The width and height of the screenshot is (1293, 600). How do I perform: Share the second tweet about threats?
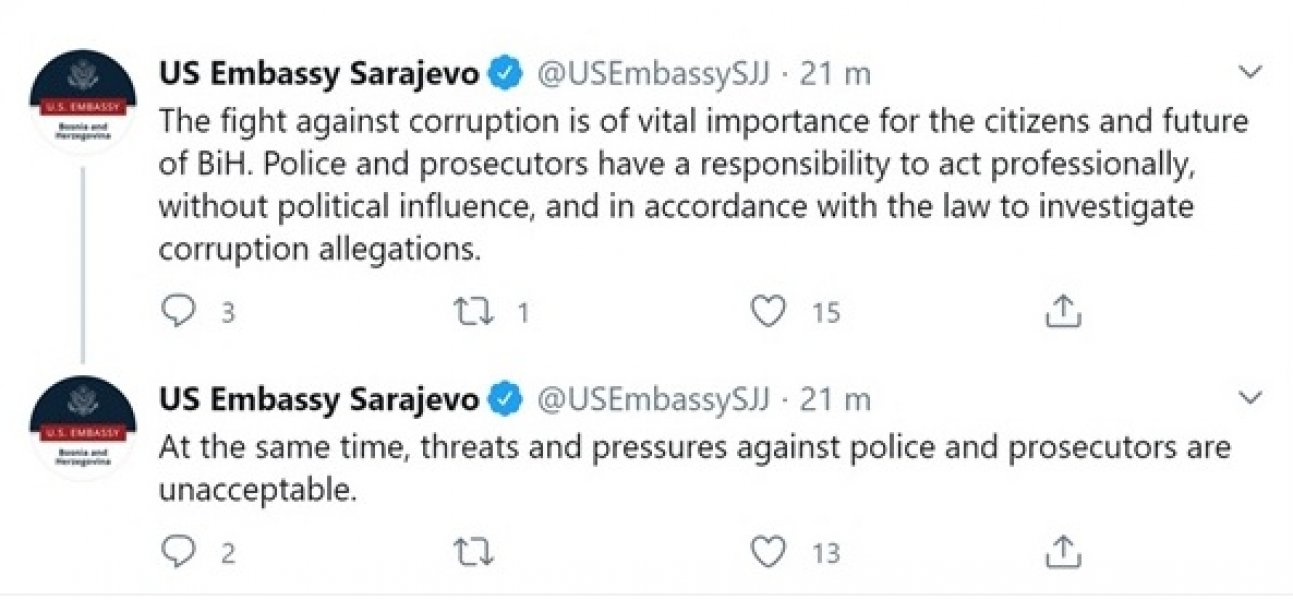1063,552
